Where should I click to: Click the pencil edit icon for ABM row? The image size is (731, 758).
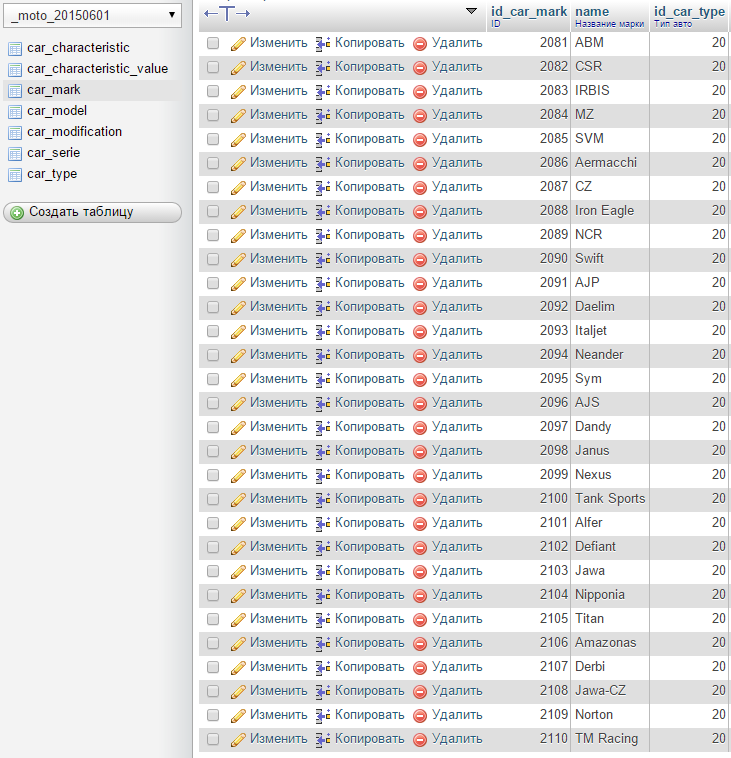[x=238, y=44]
